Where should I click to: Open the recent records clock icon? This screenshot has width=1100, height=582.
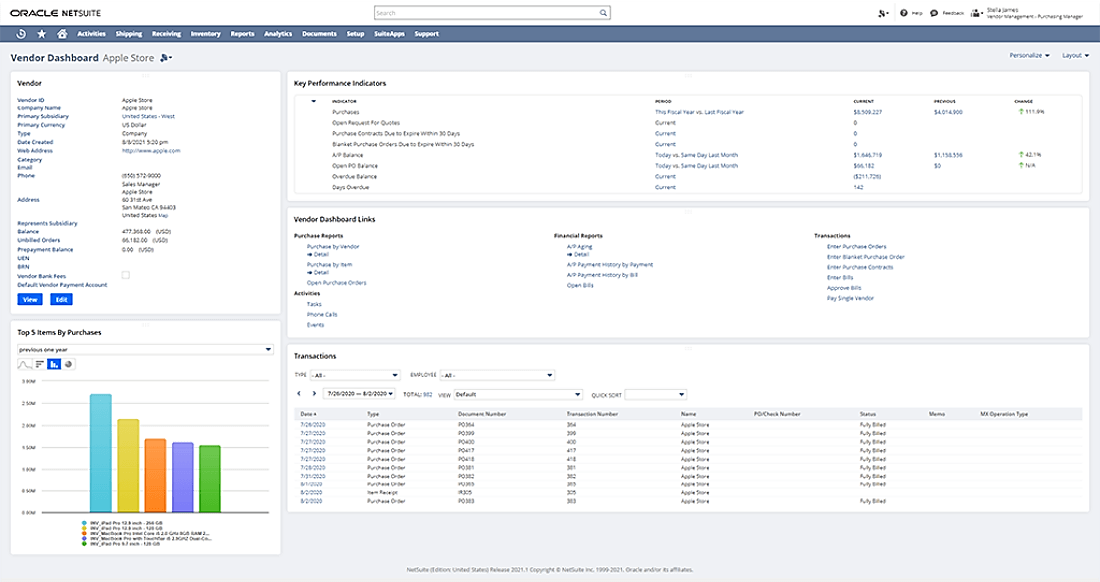click(21, 33)
